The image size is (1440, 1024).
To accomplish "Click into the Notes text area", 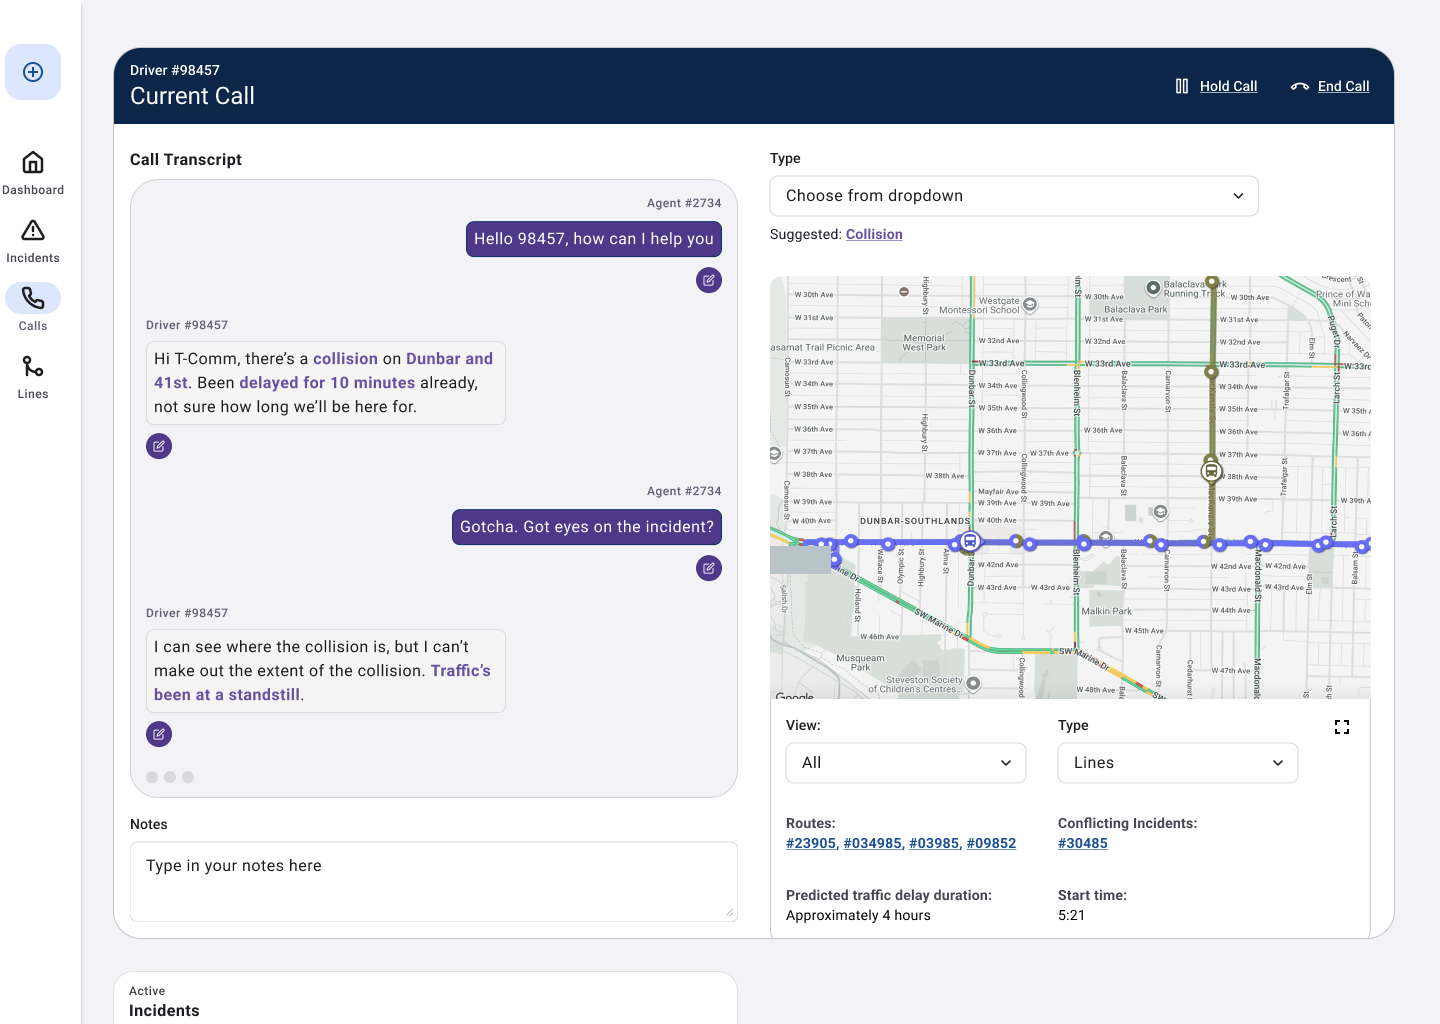I will [434, 881].
